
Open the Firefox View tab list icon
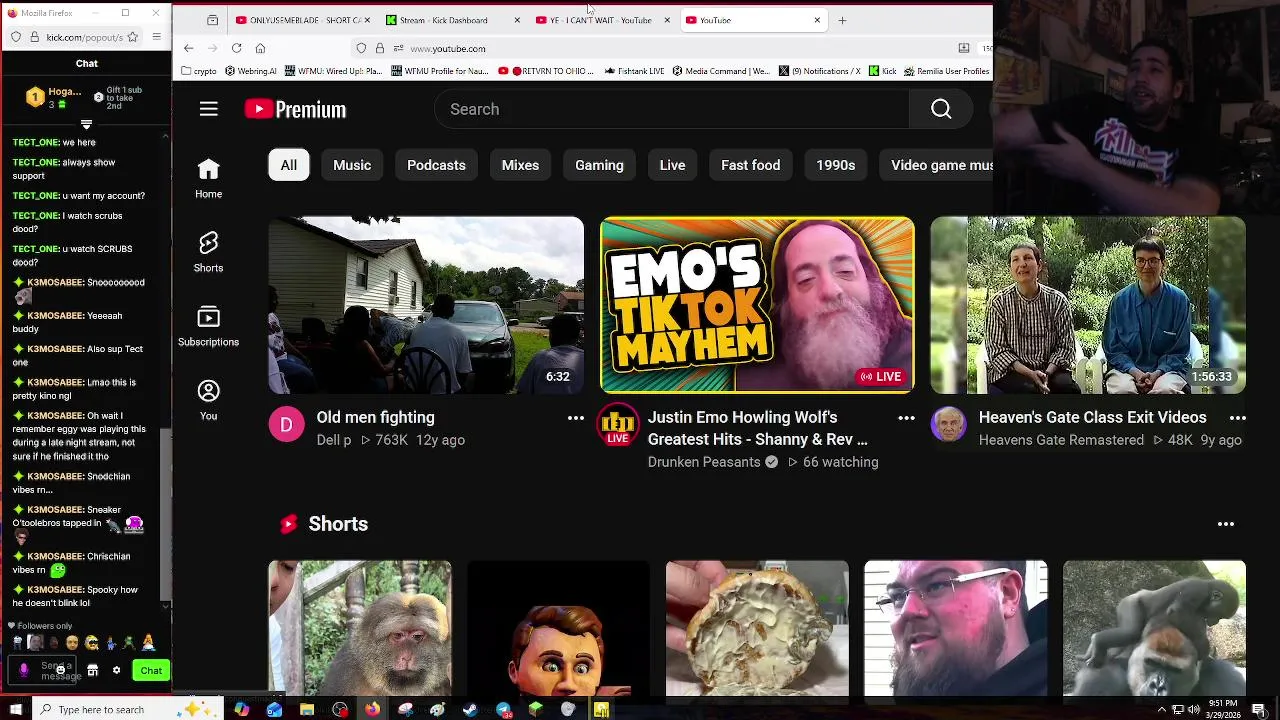tap(212, 20)
